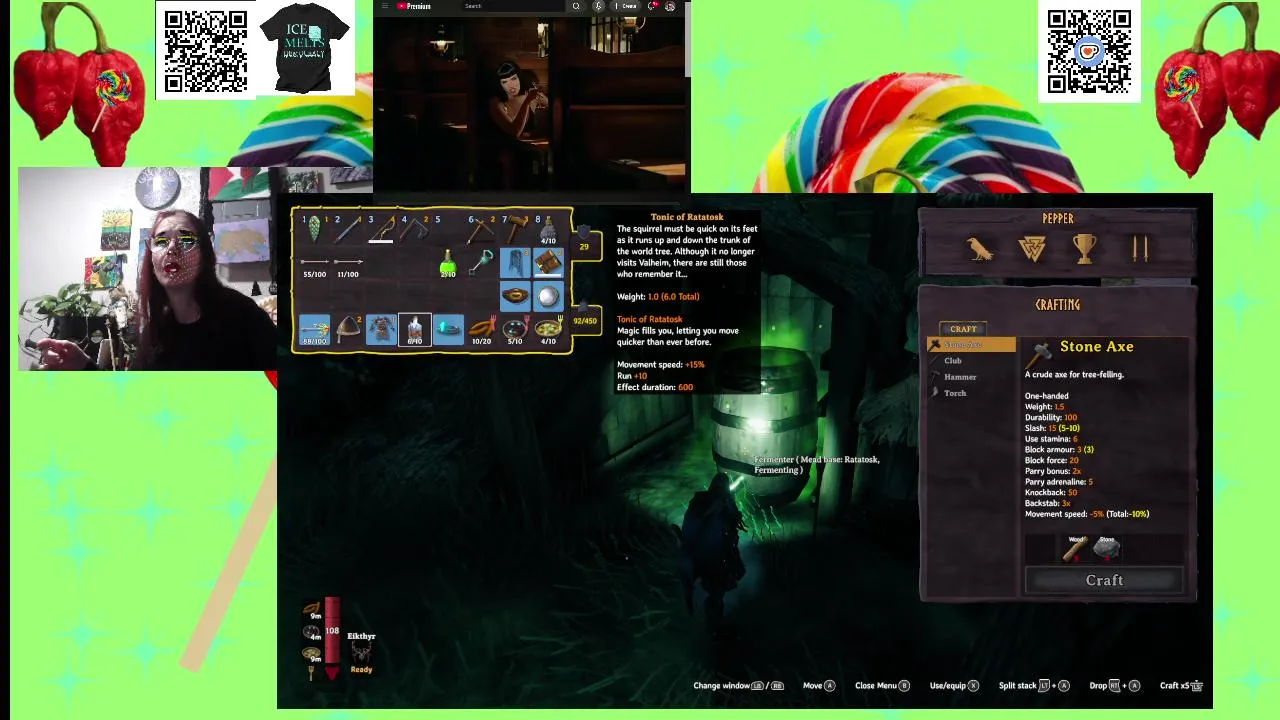Click the search field in the YouTube window
Image resolution: width=1280 pixels, height=720 pixels.
click(510, 6)
